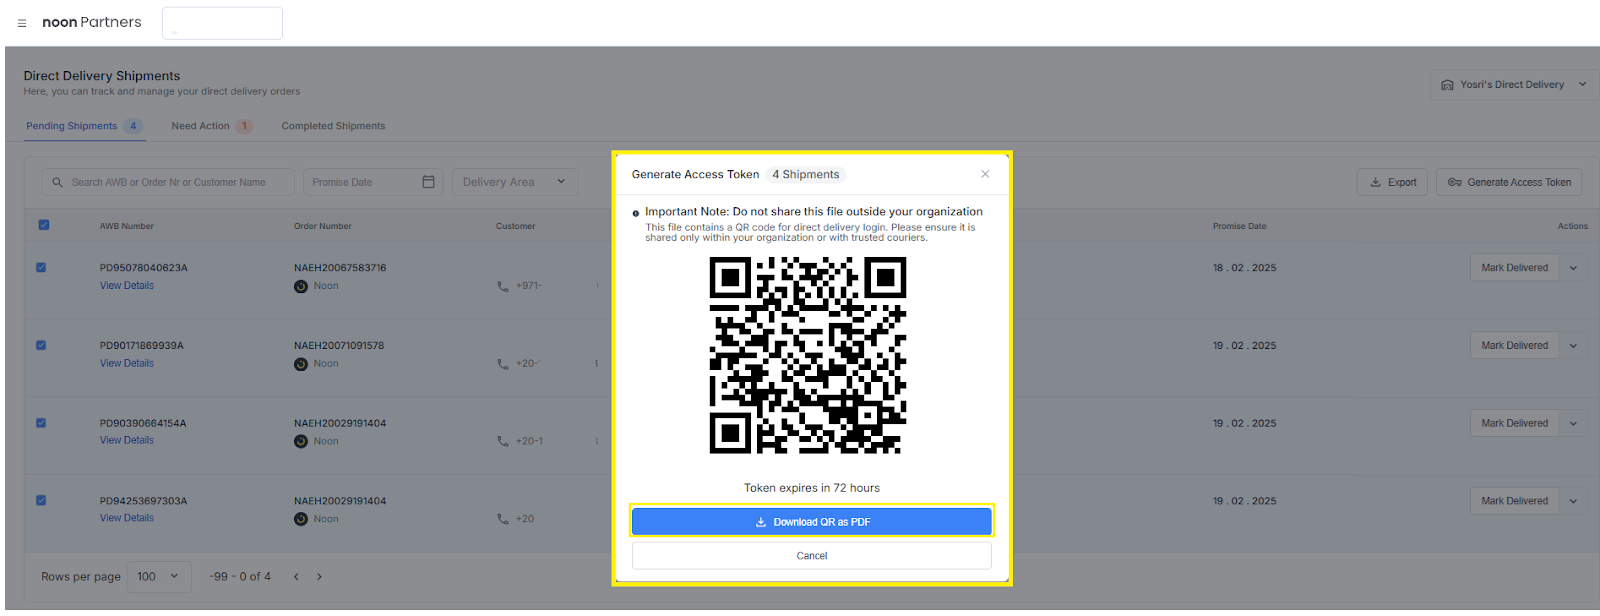
Task: Click the Promise Date field
Action: click(373, 182)
